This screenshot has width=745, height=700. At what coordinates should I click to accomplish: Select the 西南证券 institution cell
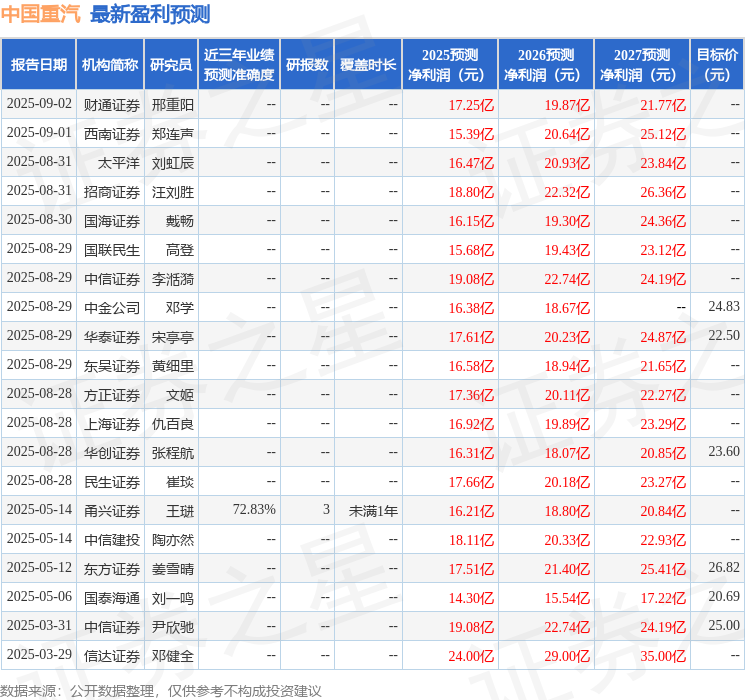click(112, 134)
